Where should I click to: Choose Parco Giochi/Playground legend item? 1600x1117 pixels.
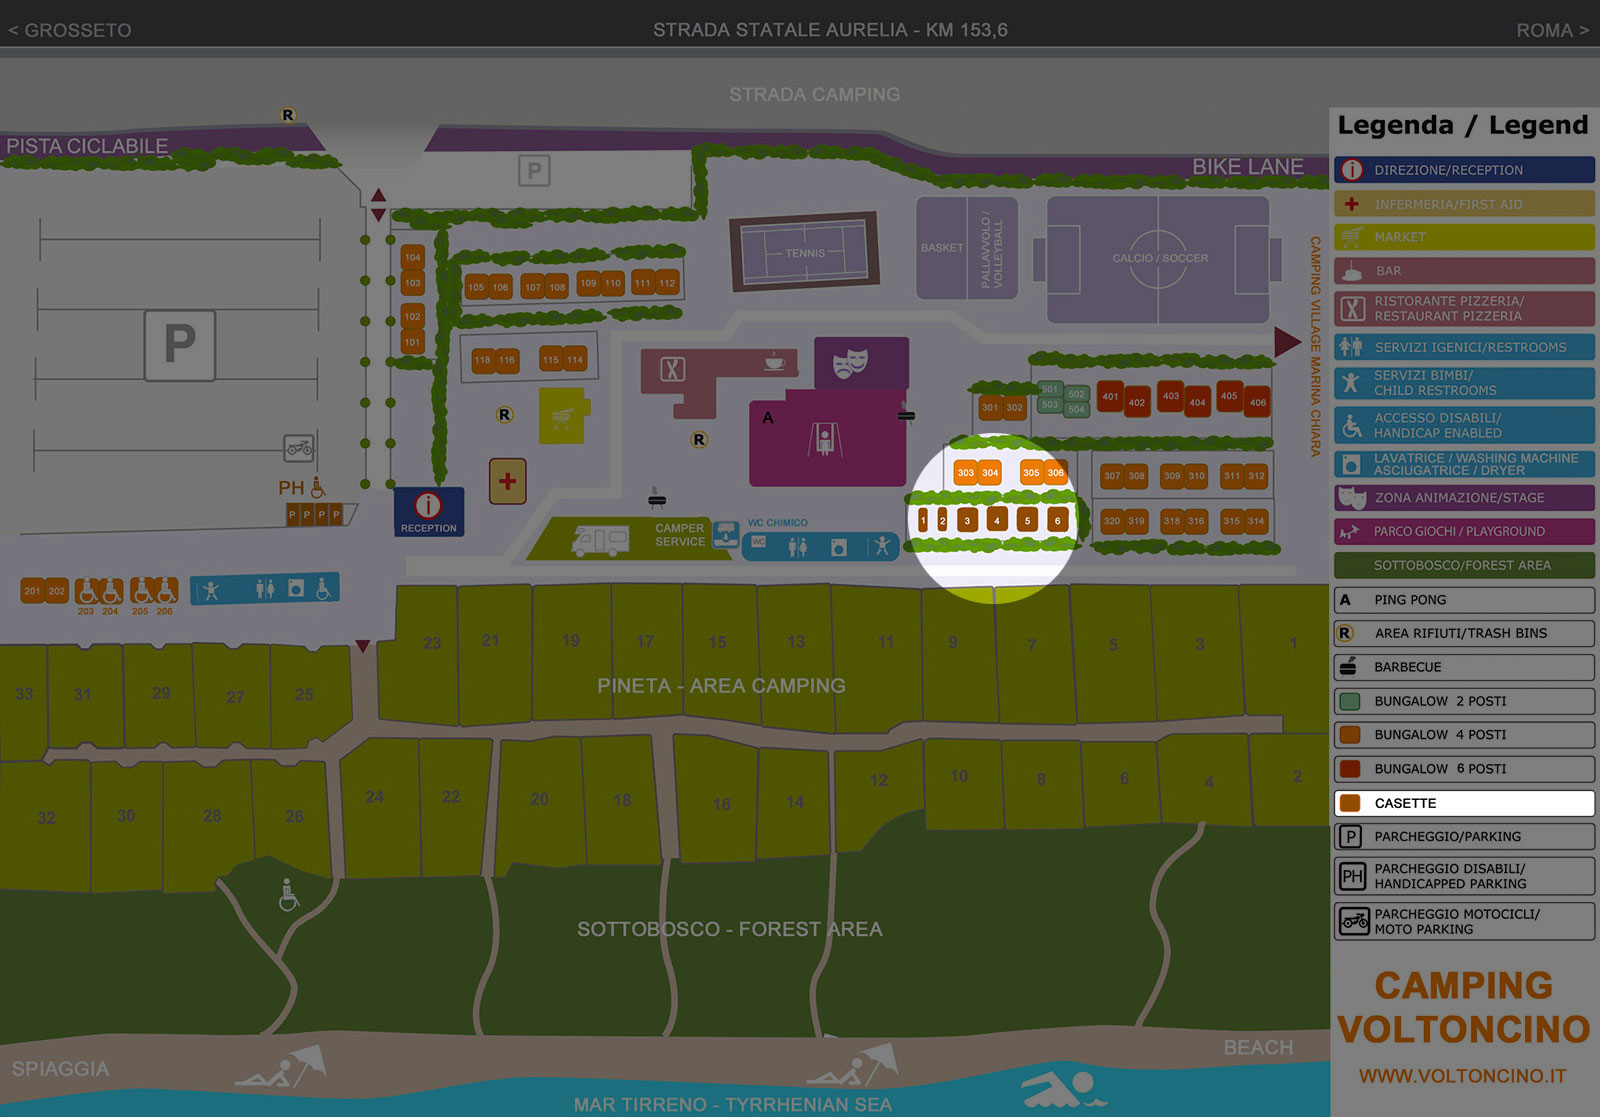pyautogui.click(x=1464, y=531)
